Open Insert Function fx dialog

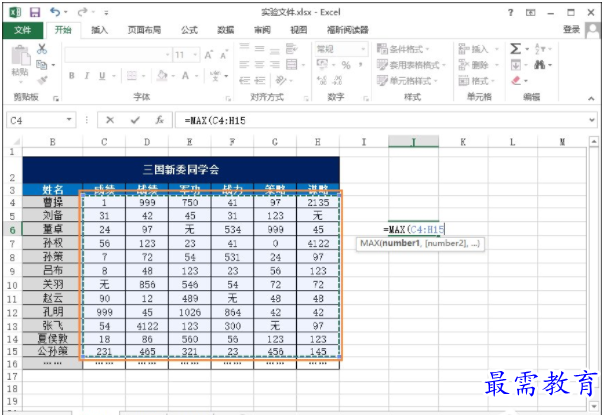click(160, 120)
